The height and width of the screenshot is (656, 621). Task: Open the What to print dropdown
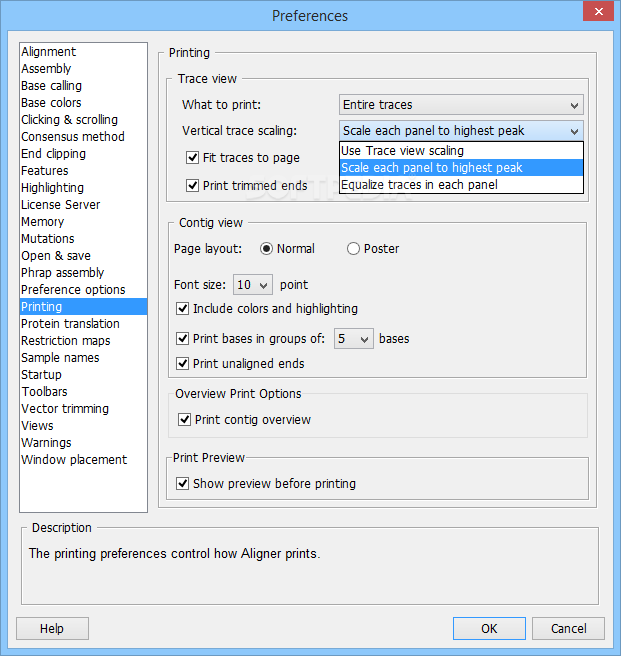[461, 105]
